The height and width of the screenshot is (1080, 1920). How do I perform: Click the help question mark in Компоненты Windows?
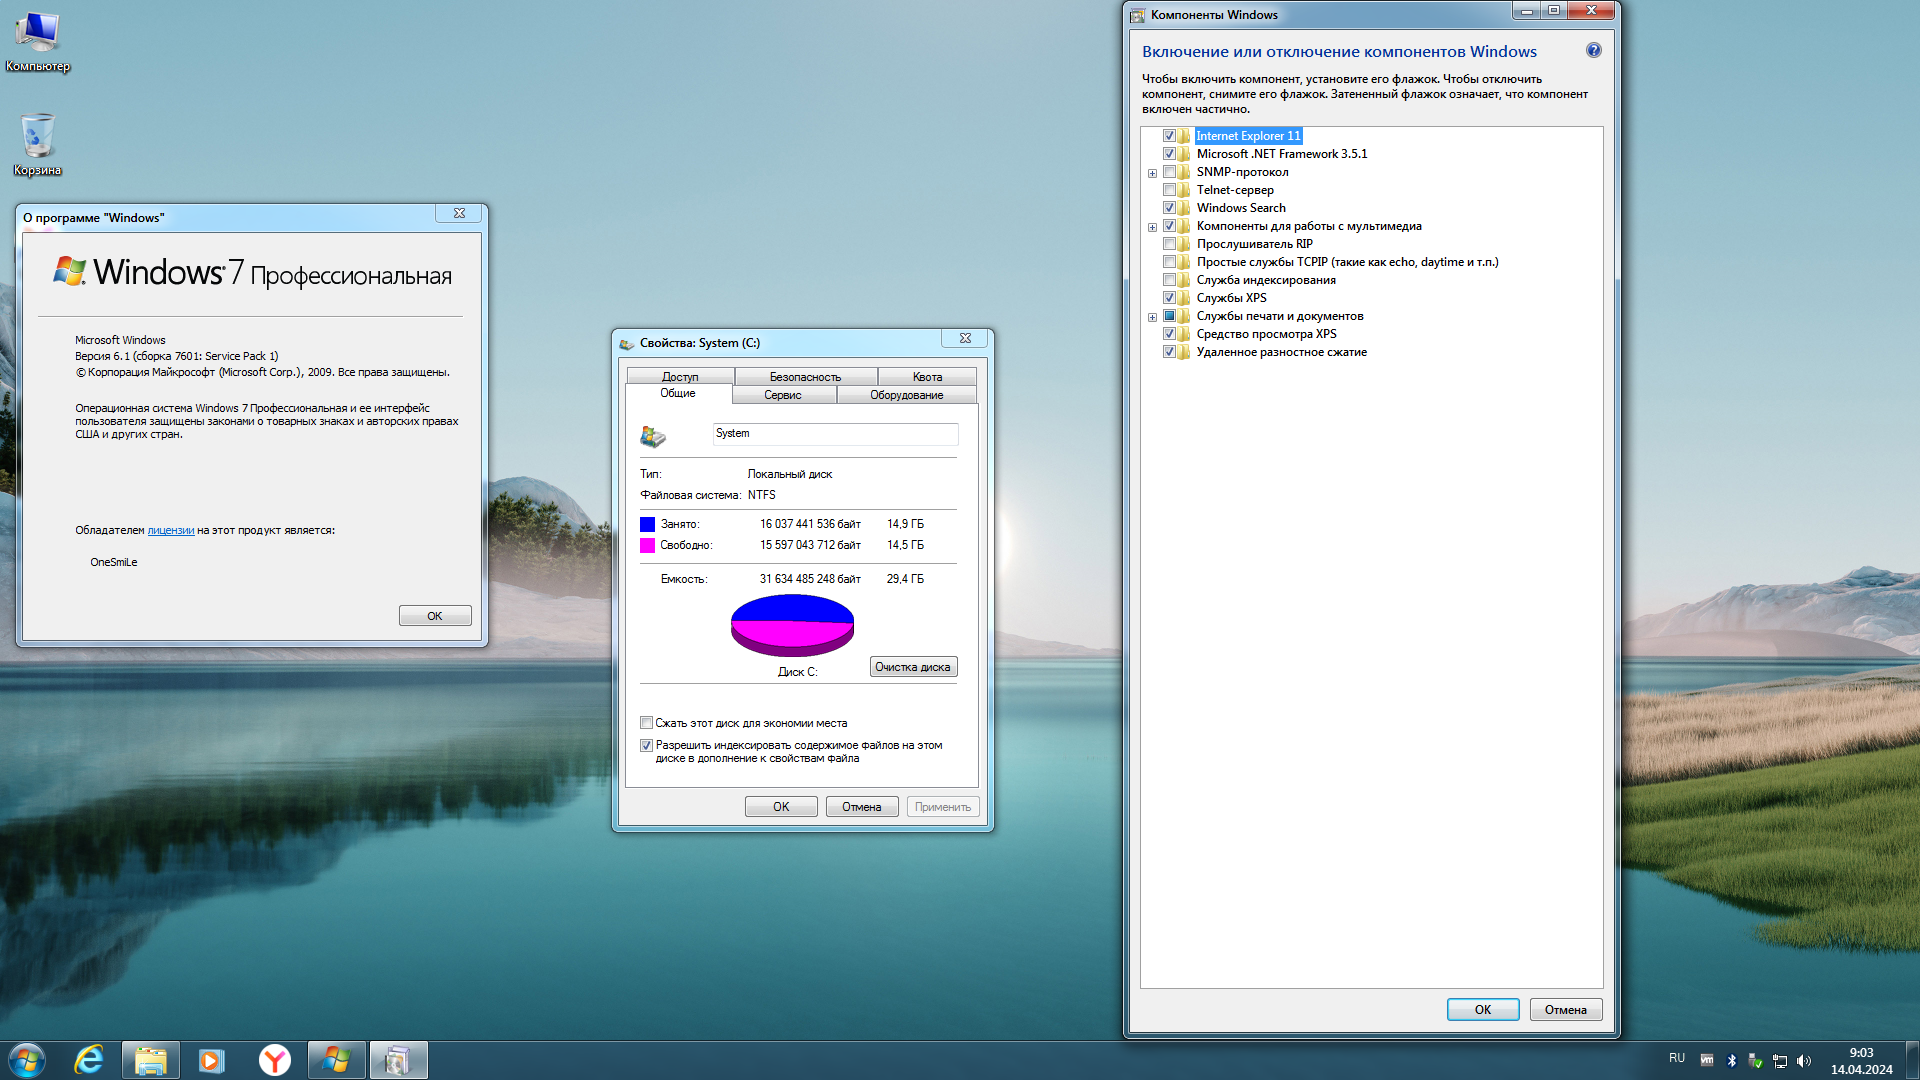(x=1594, y=49)
